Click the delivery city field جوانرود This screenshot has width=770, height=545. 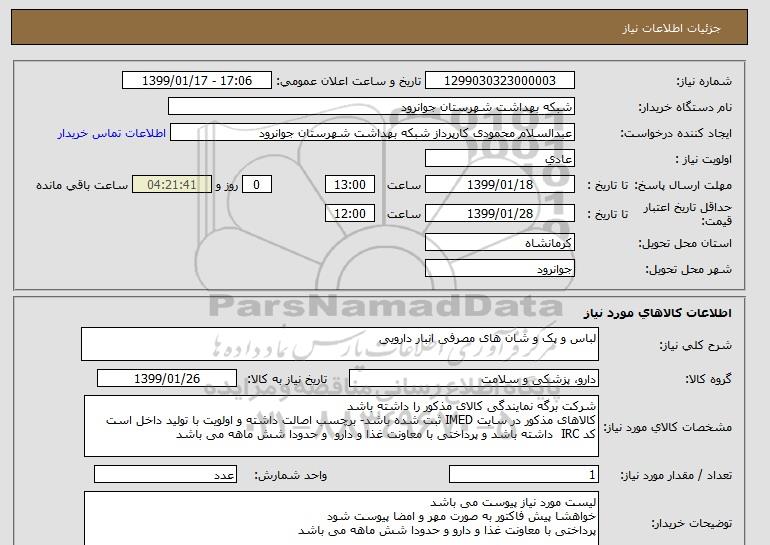[499, 269]
